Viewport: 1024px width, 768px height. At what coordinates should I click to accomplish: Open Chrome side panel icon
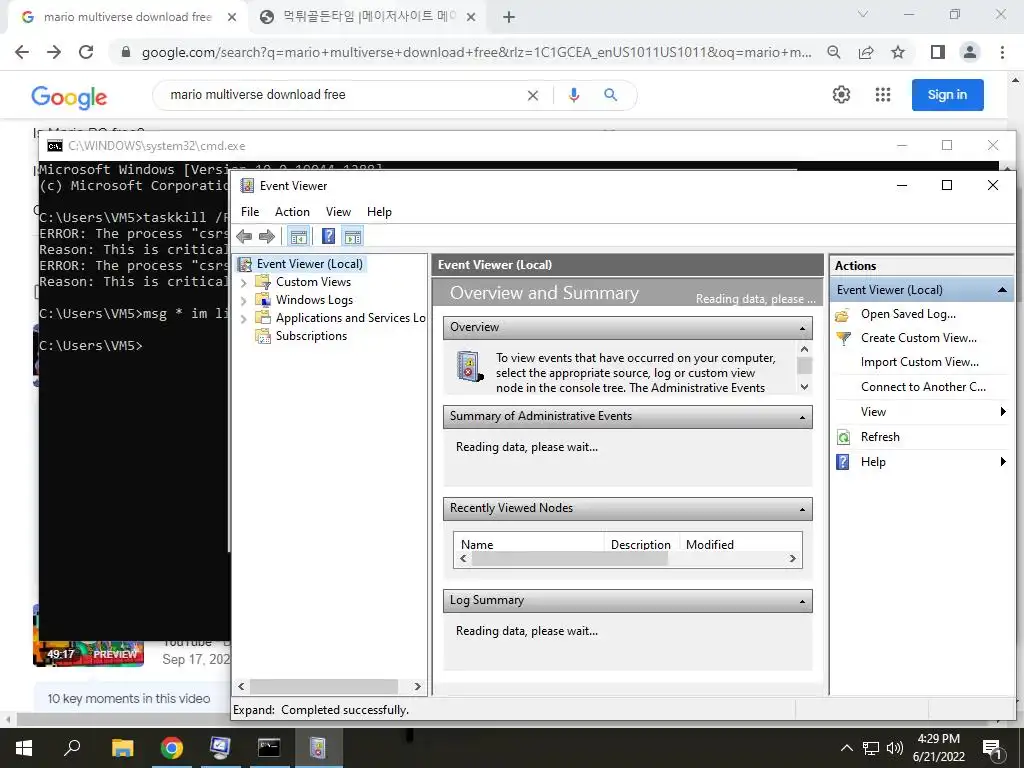click(x=938, y=52)
